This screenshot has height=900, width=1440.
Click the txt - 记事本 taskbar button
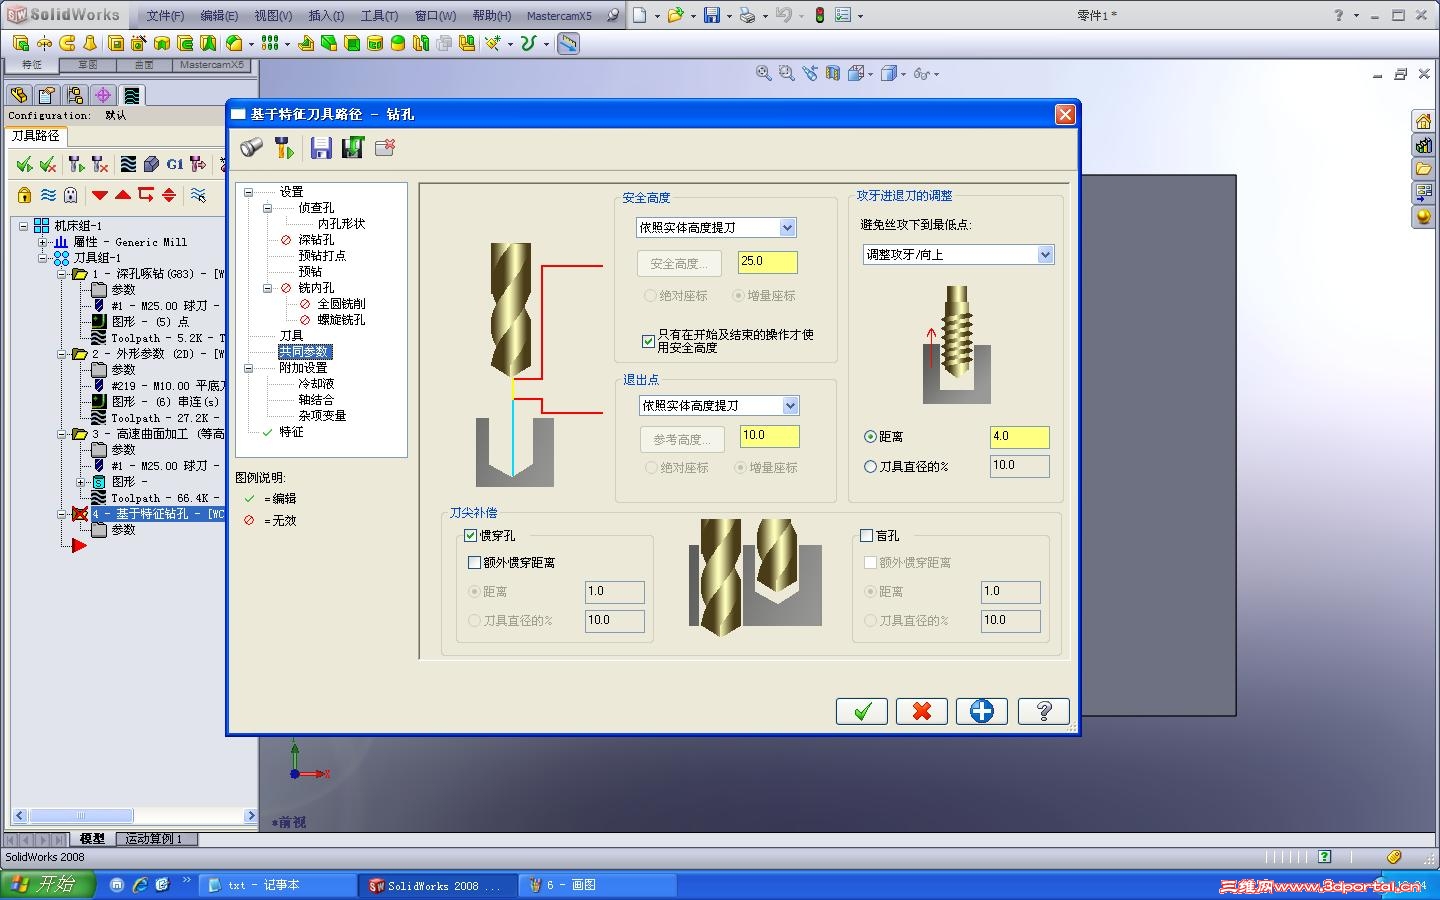pyautogui.click(x=277, y=885)
